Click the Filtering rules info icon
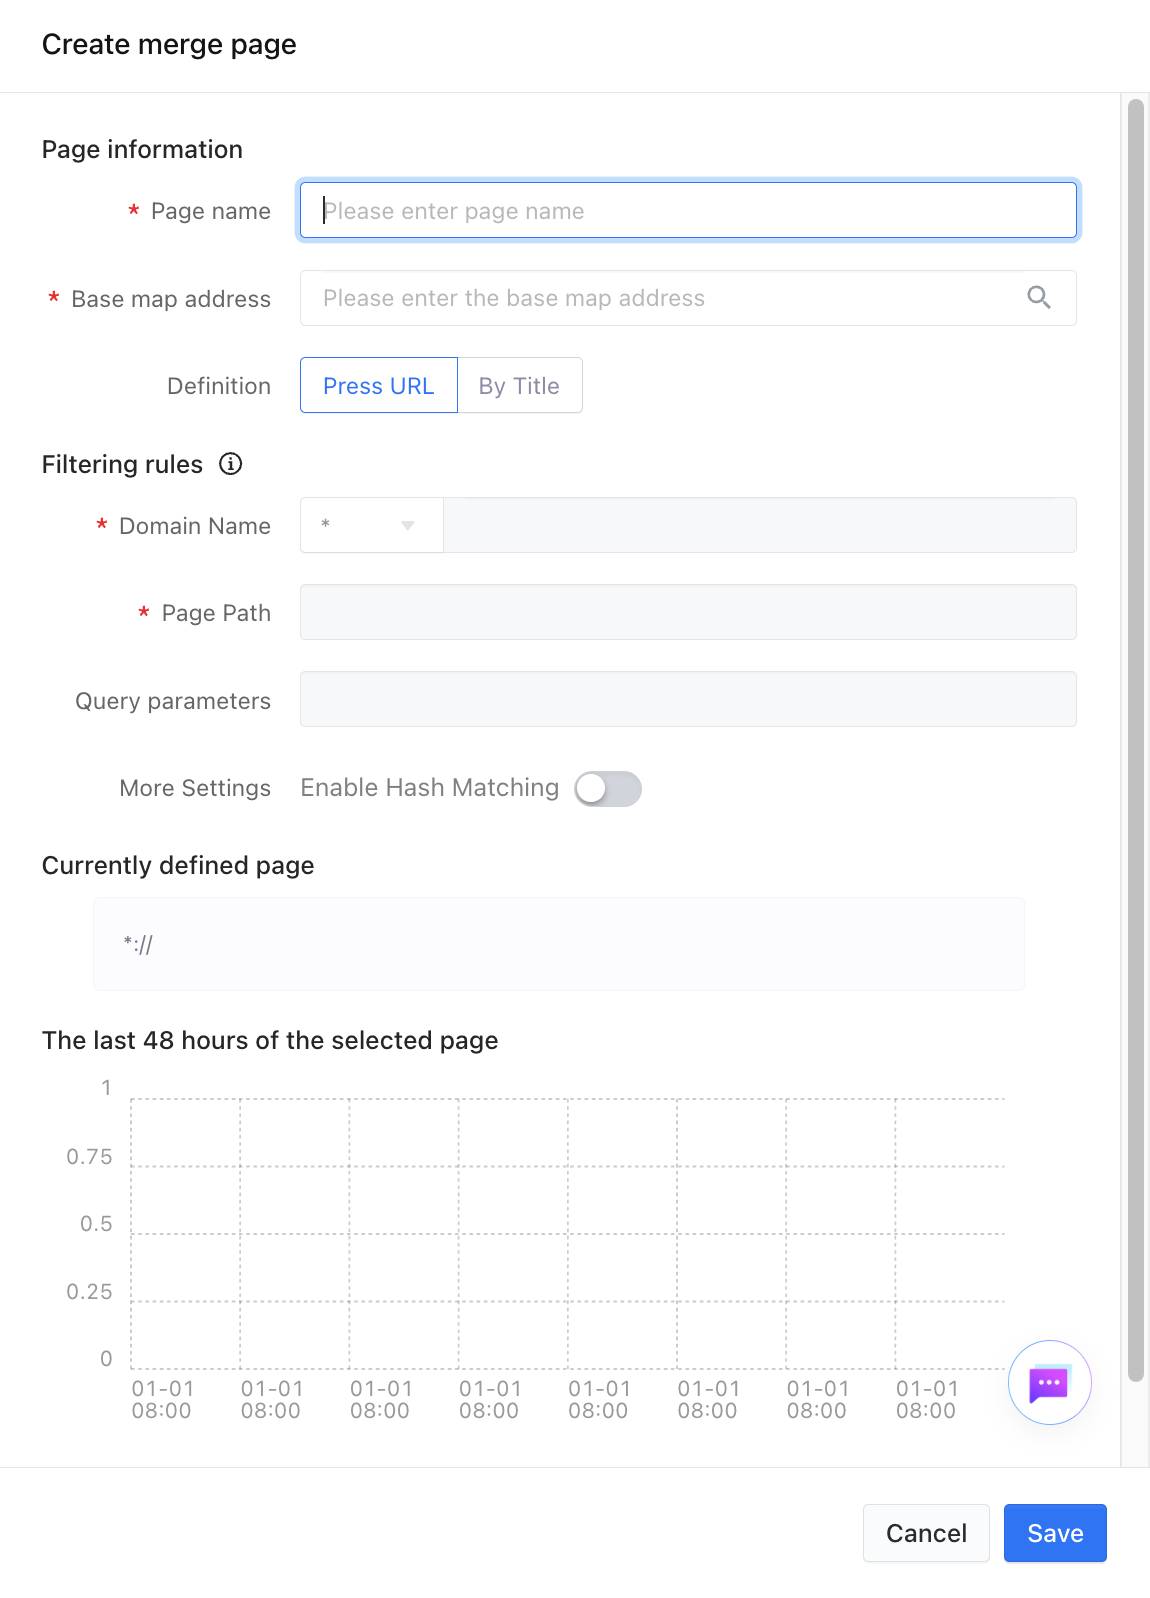The height and width of the screenshot is (1598, 1150). (x=231, y=464)
